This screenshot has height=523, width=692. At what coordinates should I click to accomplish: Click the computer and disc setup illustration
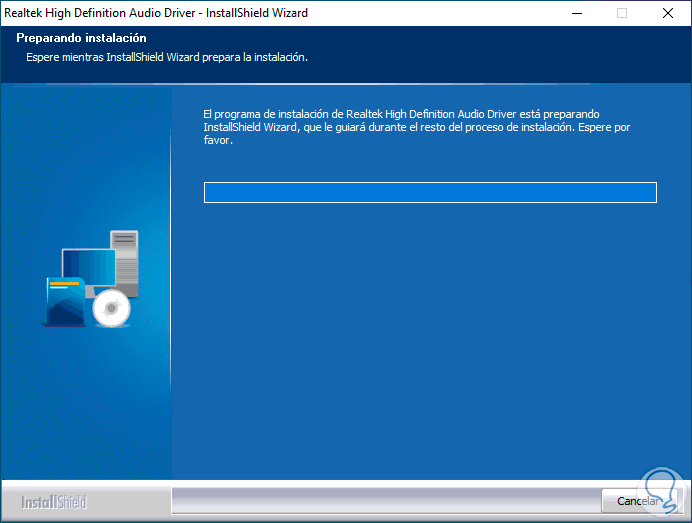91,278
